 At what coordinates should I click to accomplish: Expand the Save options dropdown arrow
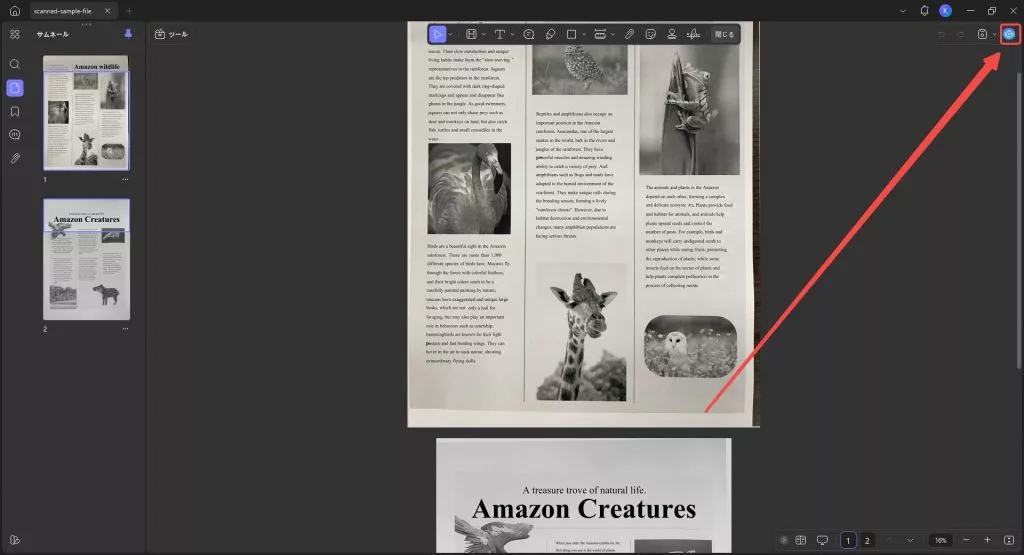(994, 34)
